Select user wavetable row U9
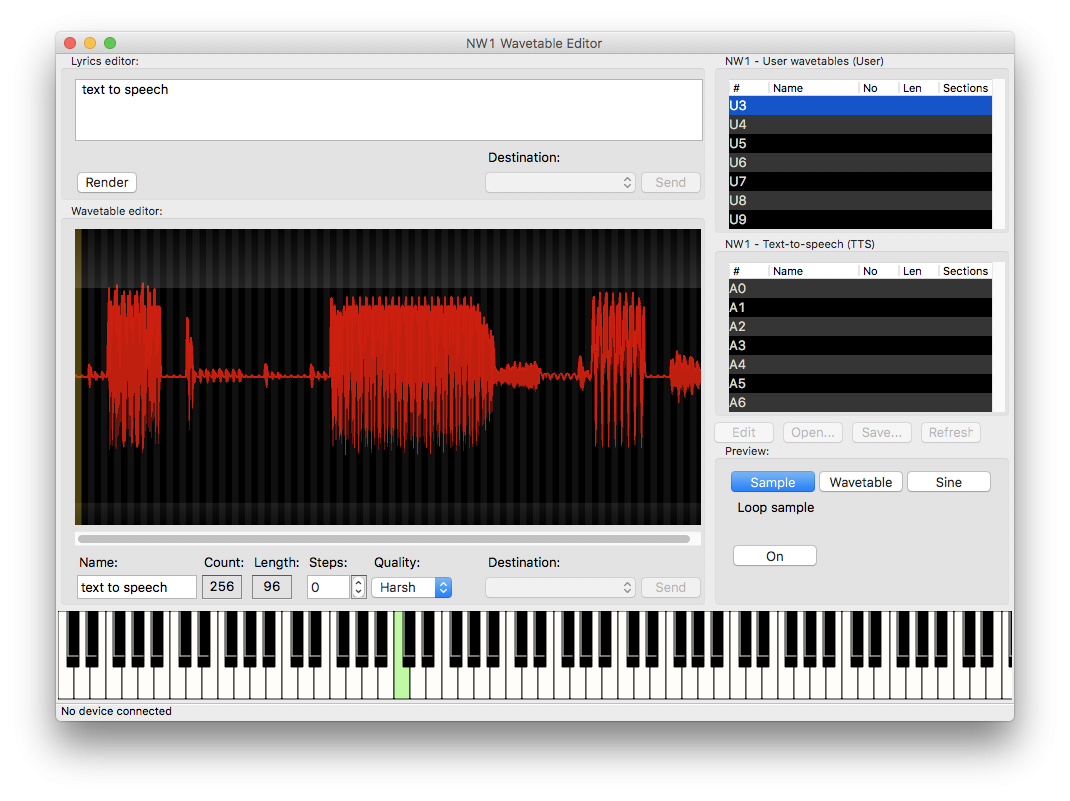 (860, 220)
